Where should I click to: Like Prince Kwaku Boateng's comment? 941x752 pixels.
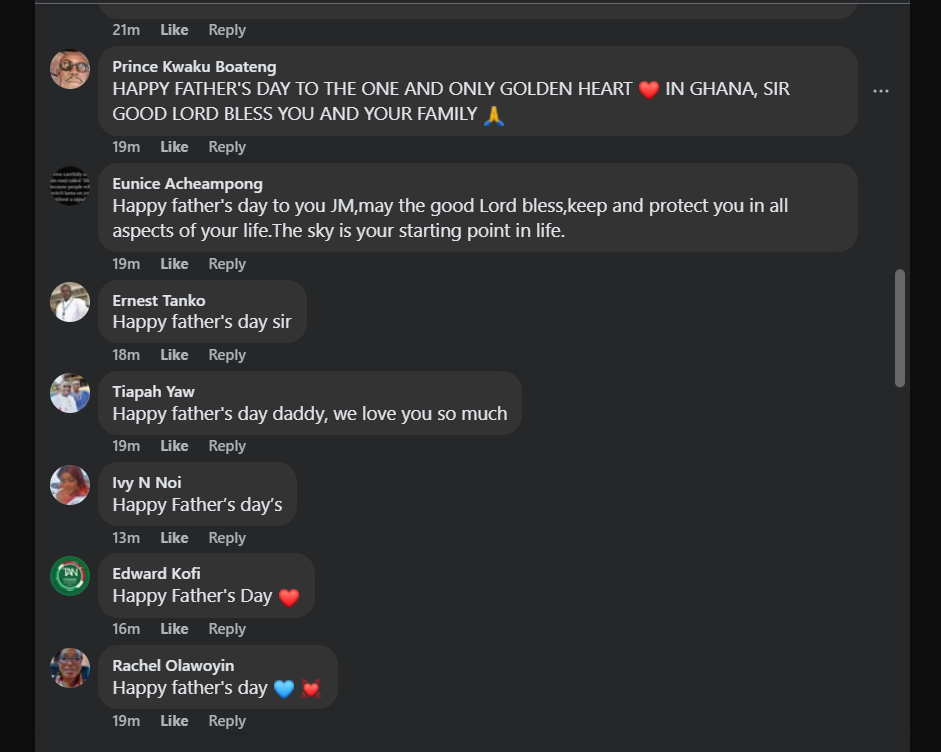[x=174, y=147]
